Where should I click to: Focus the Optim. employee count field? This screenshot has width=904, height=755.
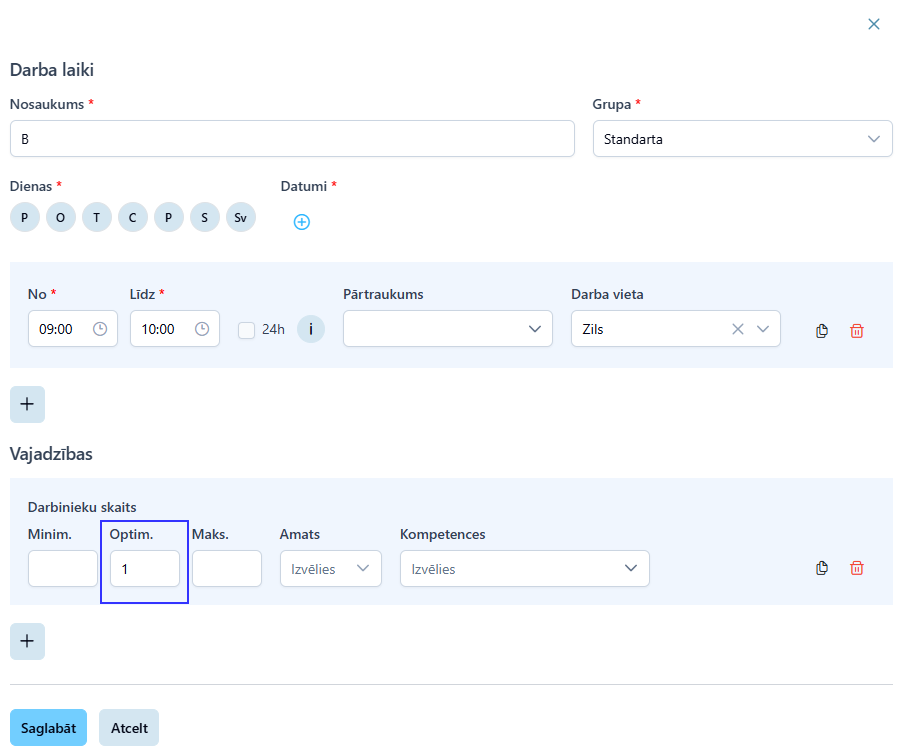[145, 568]
